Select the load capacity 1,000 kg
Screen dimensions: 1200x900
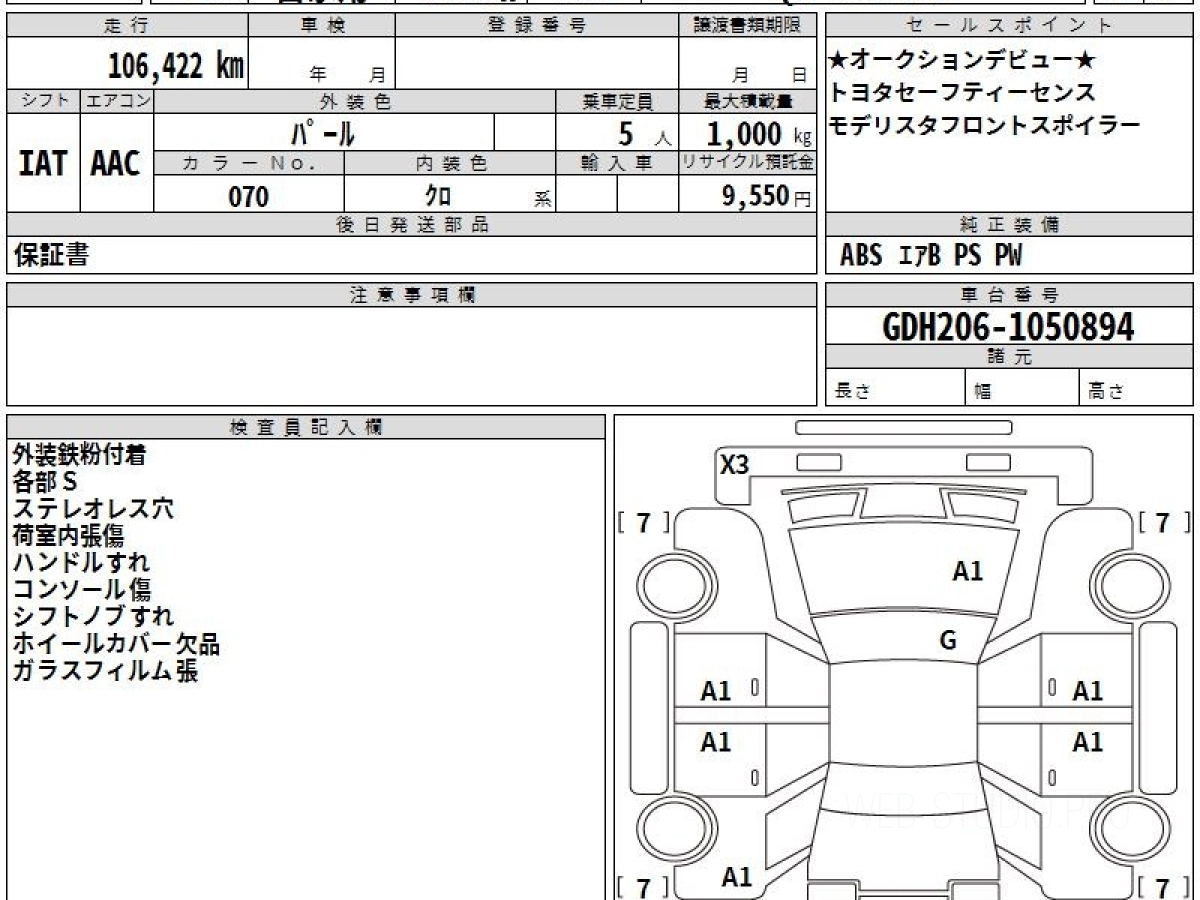[758, 133]
